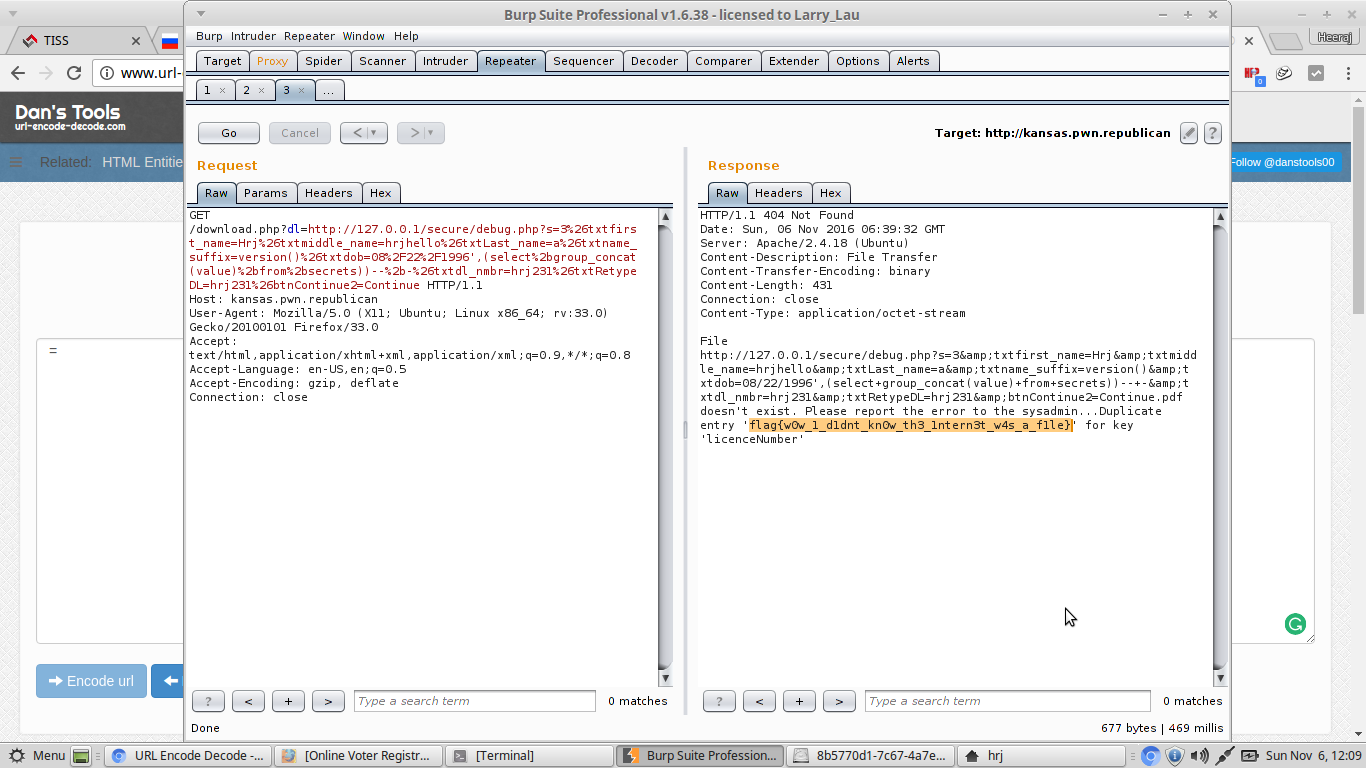Open the Help menu
The height and width of the screenshot is (768, 1366).
pos(406,36)
